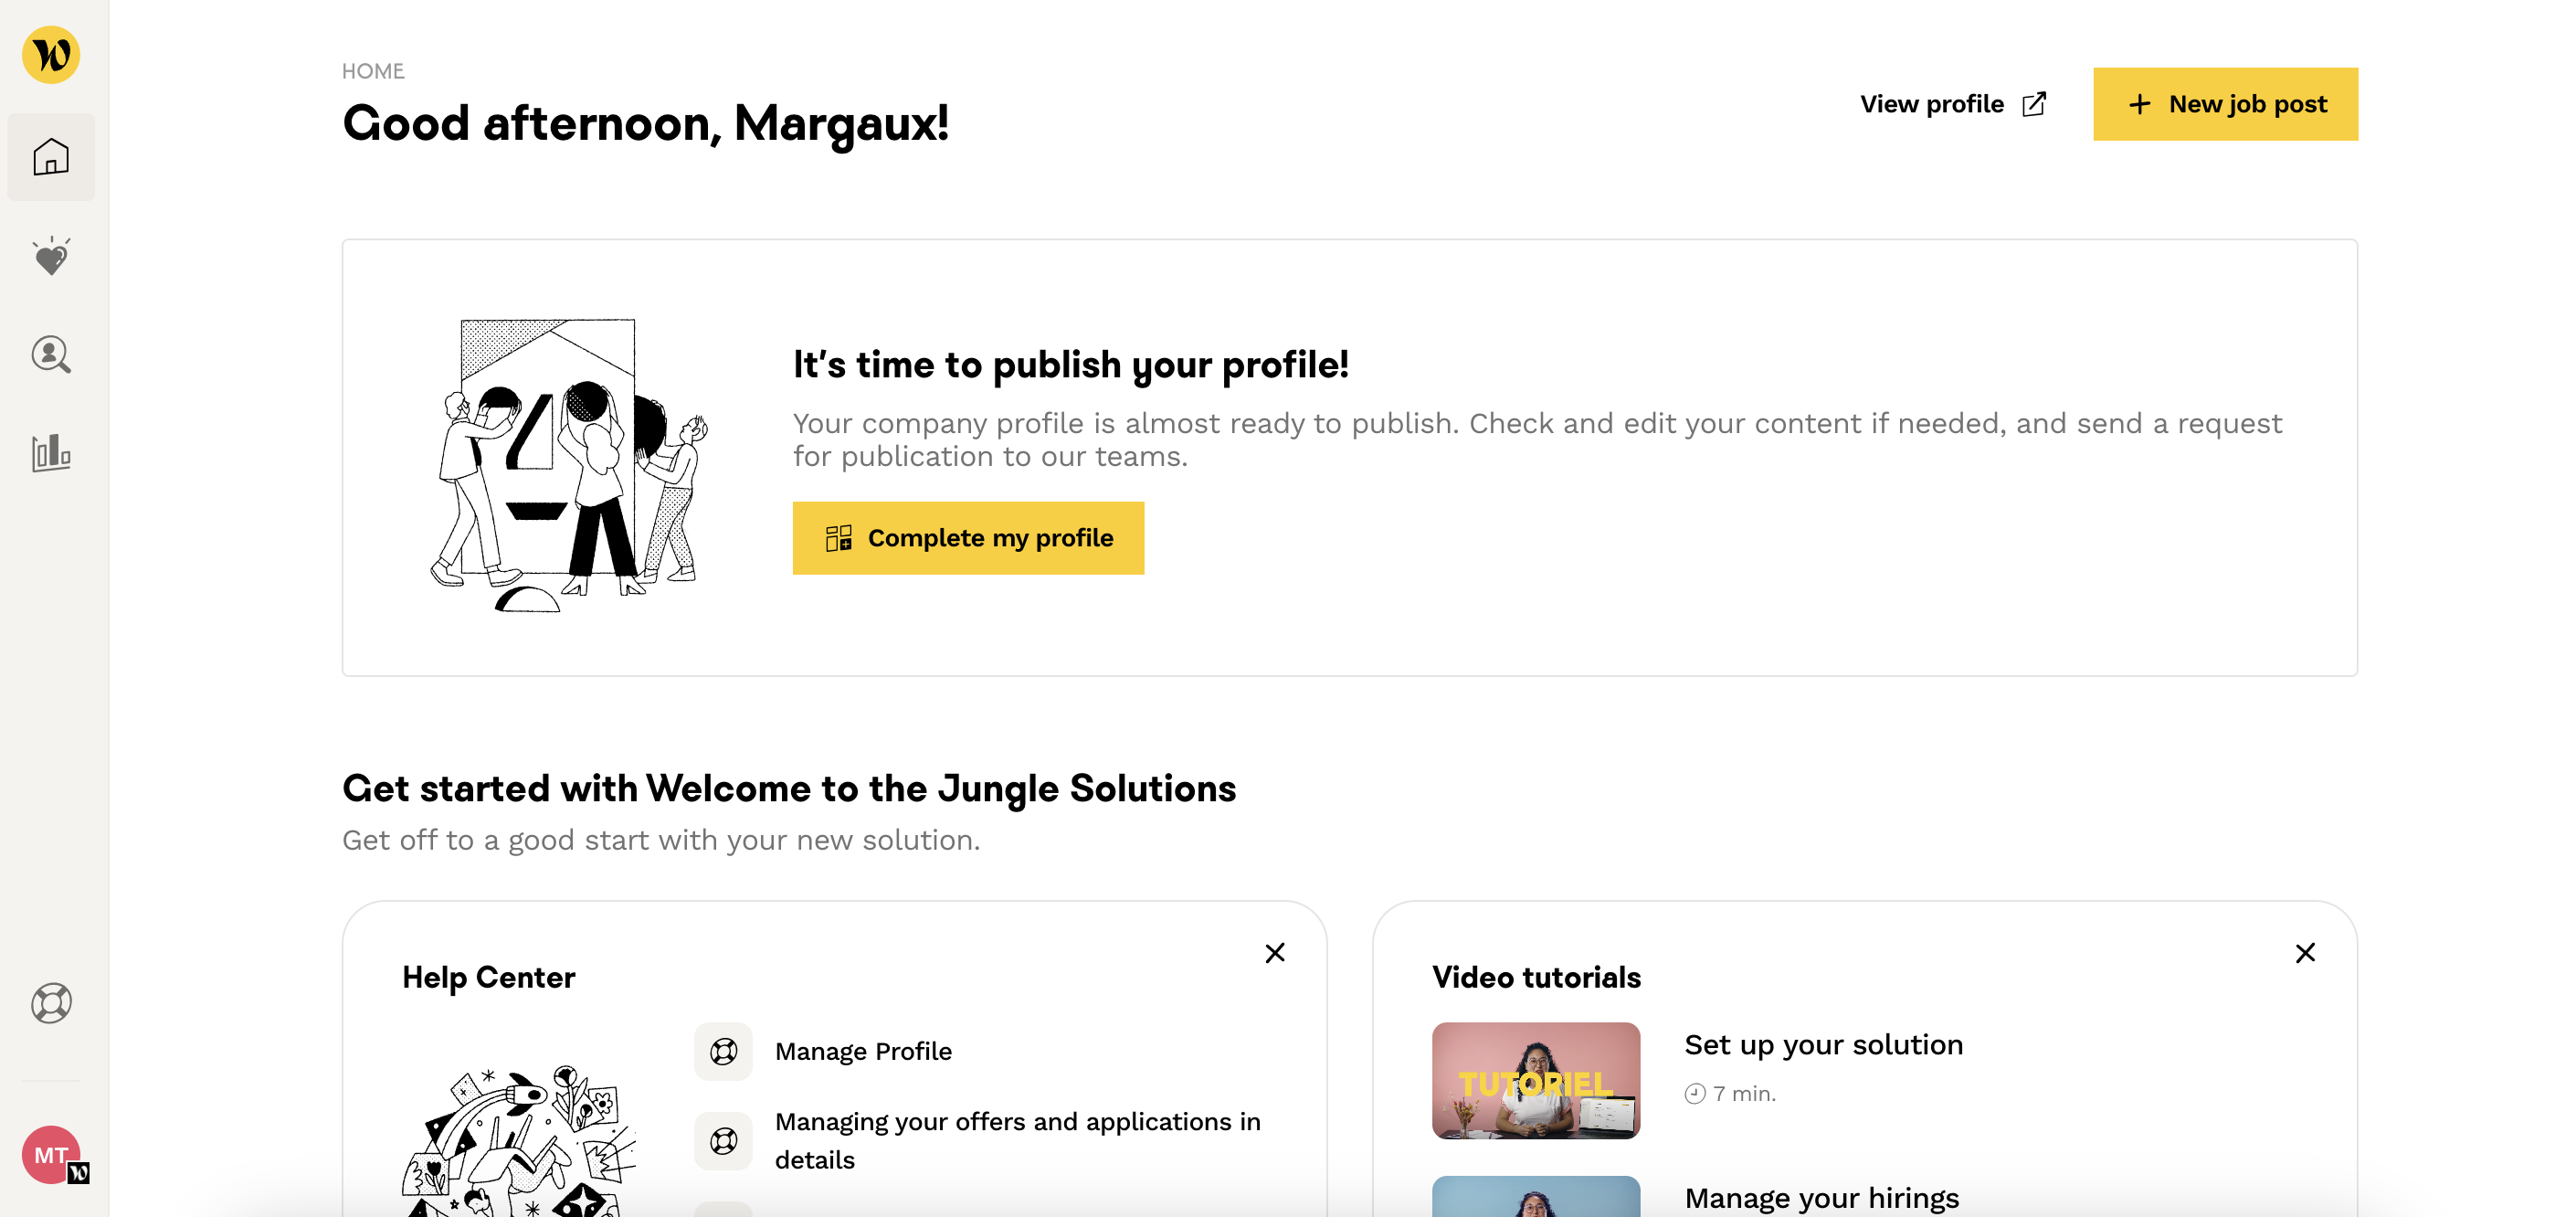The height and width of the screenshot is (1217, 2576).
Task: Click the lifebuoy icon next to Manage Profile
Action: [723, 1051]
